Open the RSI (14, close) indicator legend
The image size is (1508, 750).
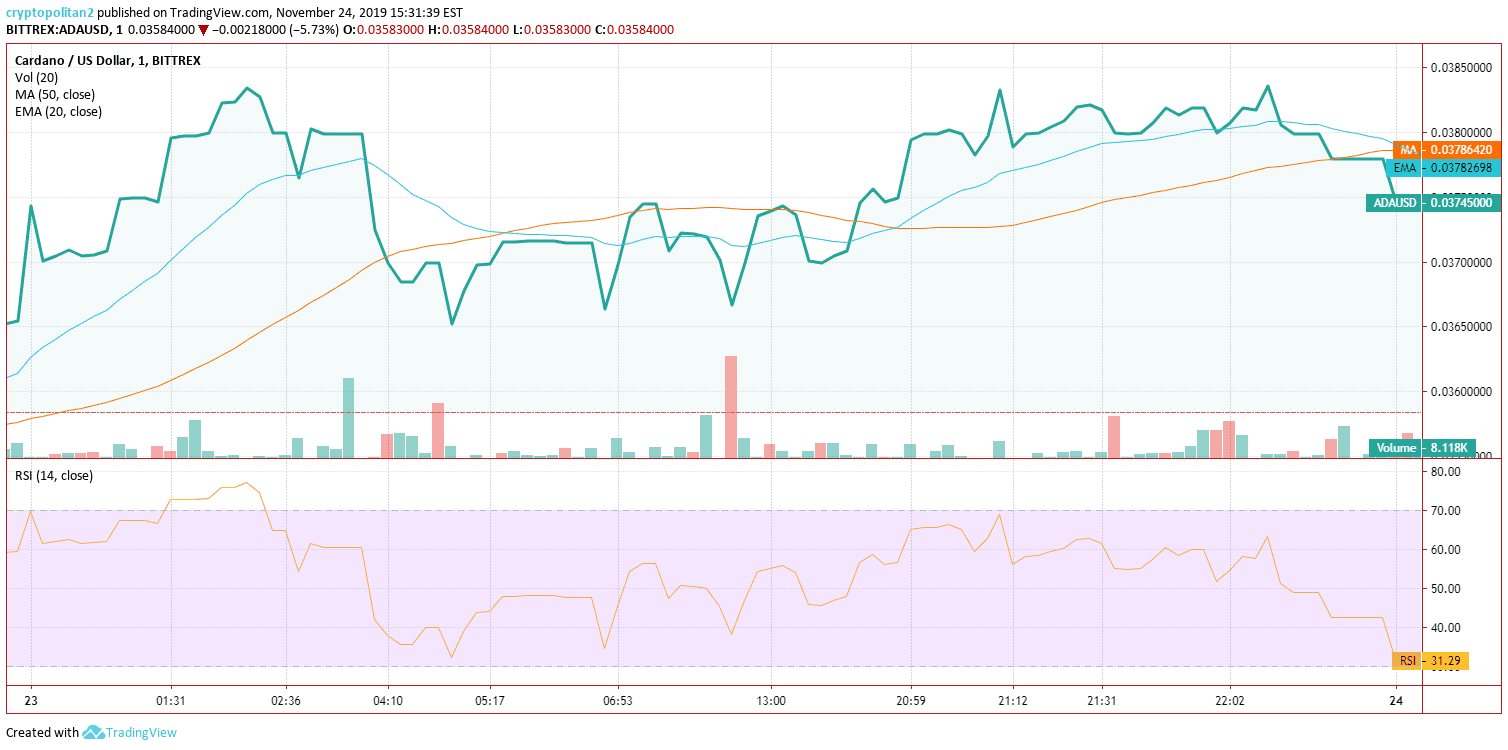point(54,475)
